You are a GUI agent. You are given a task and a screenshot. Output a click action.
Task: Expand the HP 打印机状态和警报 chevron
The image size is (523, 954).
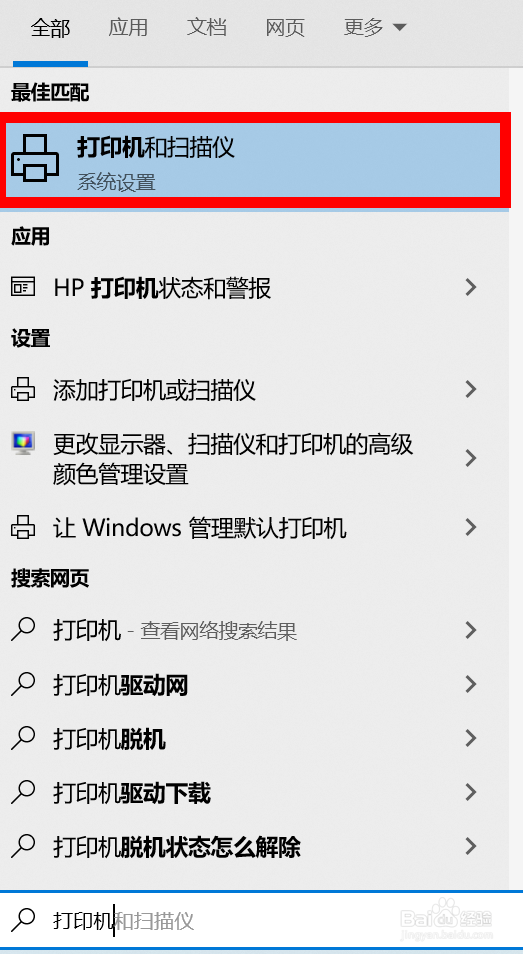[x=470, y=287]
